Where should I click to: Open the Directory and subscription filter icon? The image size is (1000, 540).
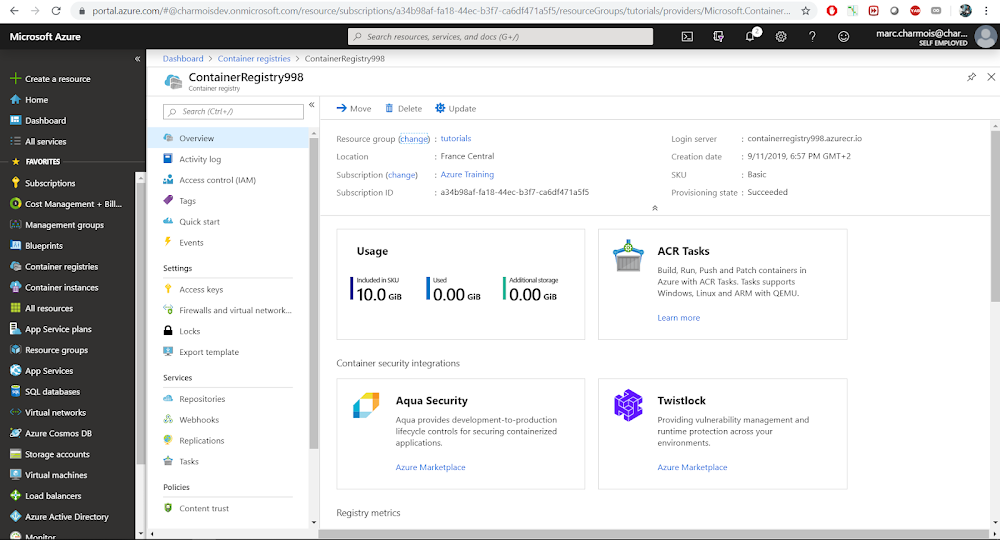(718, 37)
